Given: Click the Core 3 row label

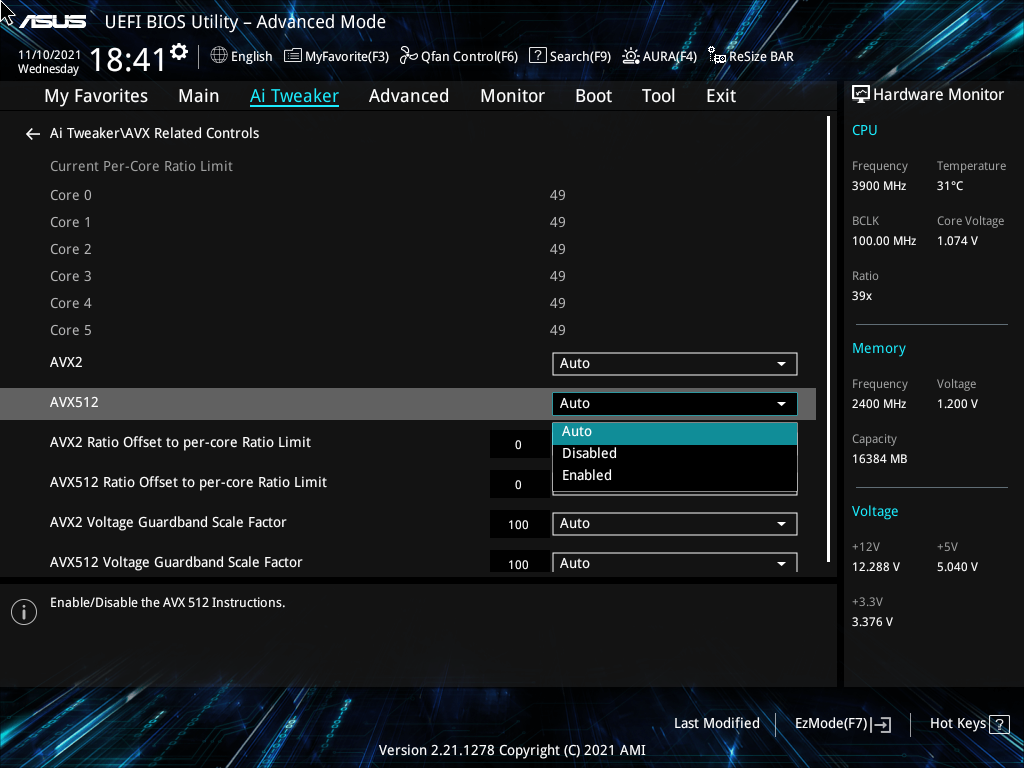Looking at the screenshot, I should pos(71,276).
